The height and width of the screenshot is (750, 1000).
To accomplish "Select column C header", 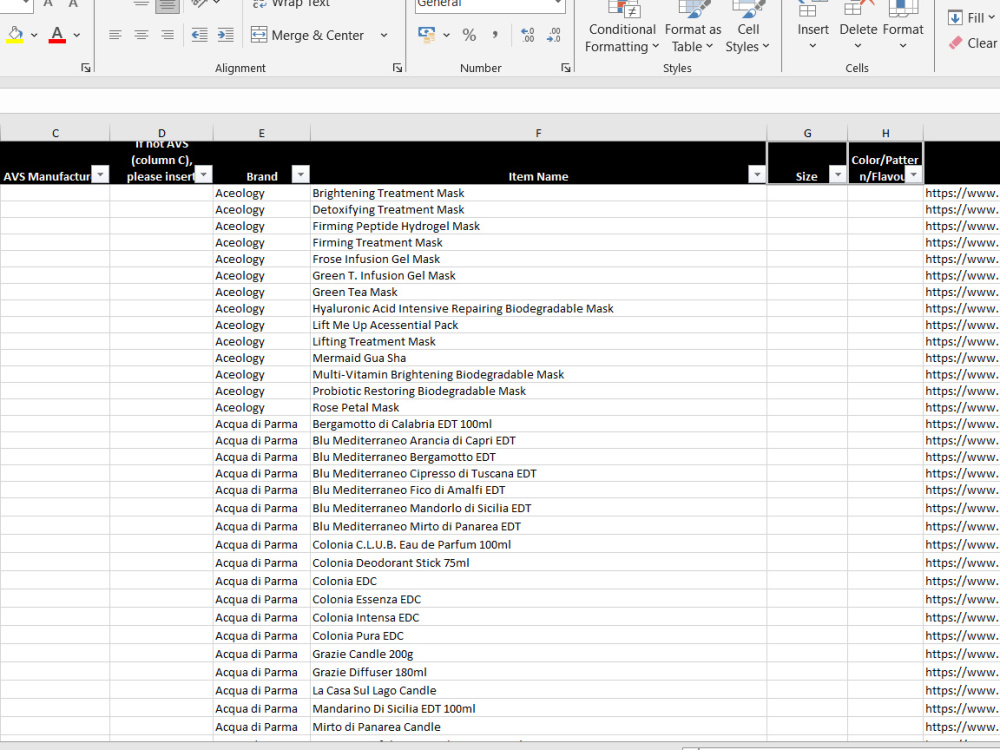I will tap(55, 133).
